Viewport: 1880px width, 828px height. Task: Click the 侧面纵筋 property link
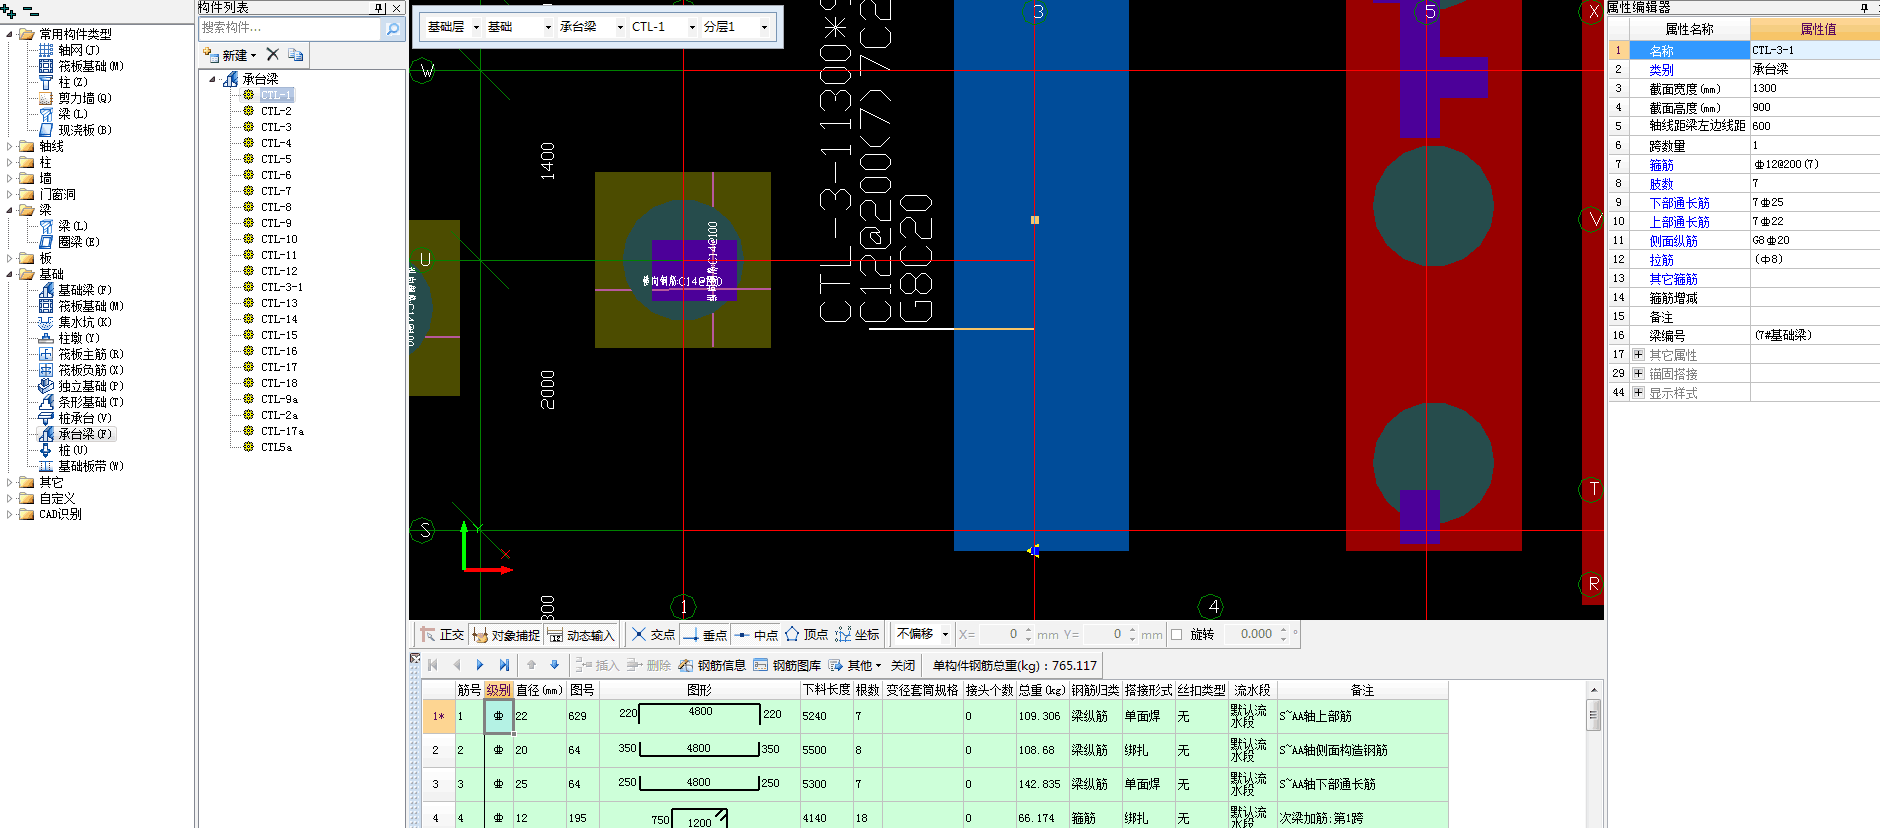[x=1673, y=241]
